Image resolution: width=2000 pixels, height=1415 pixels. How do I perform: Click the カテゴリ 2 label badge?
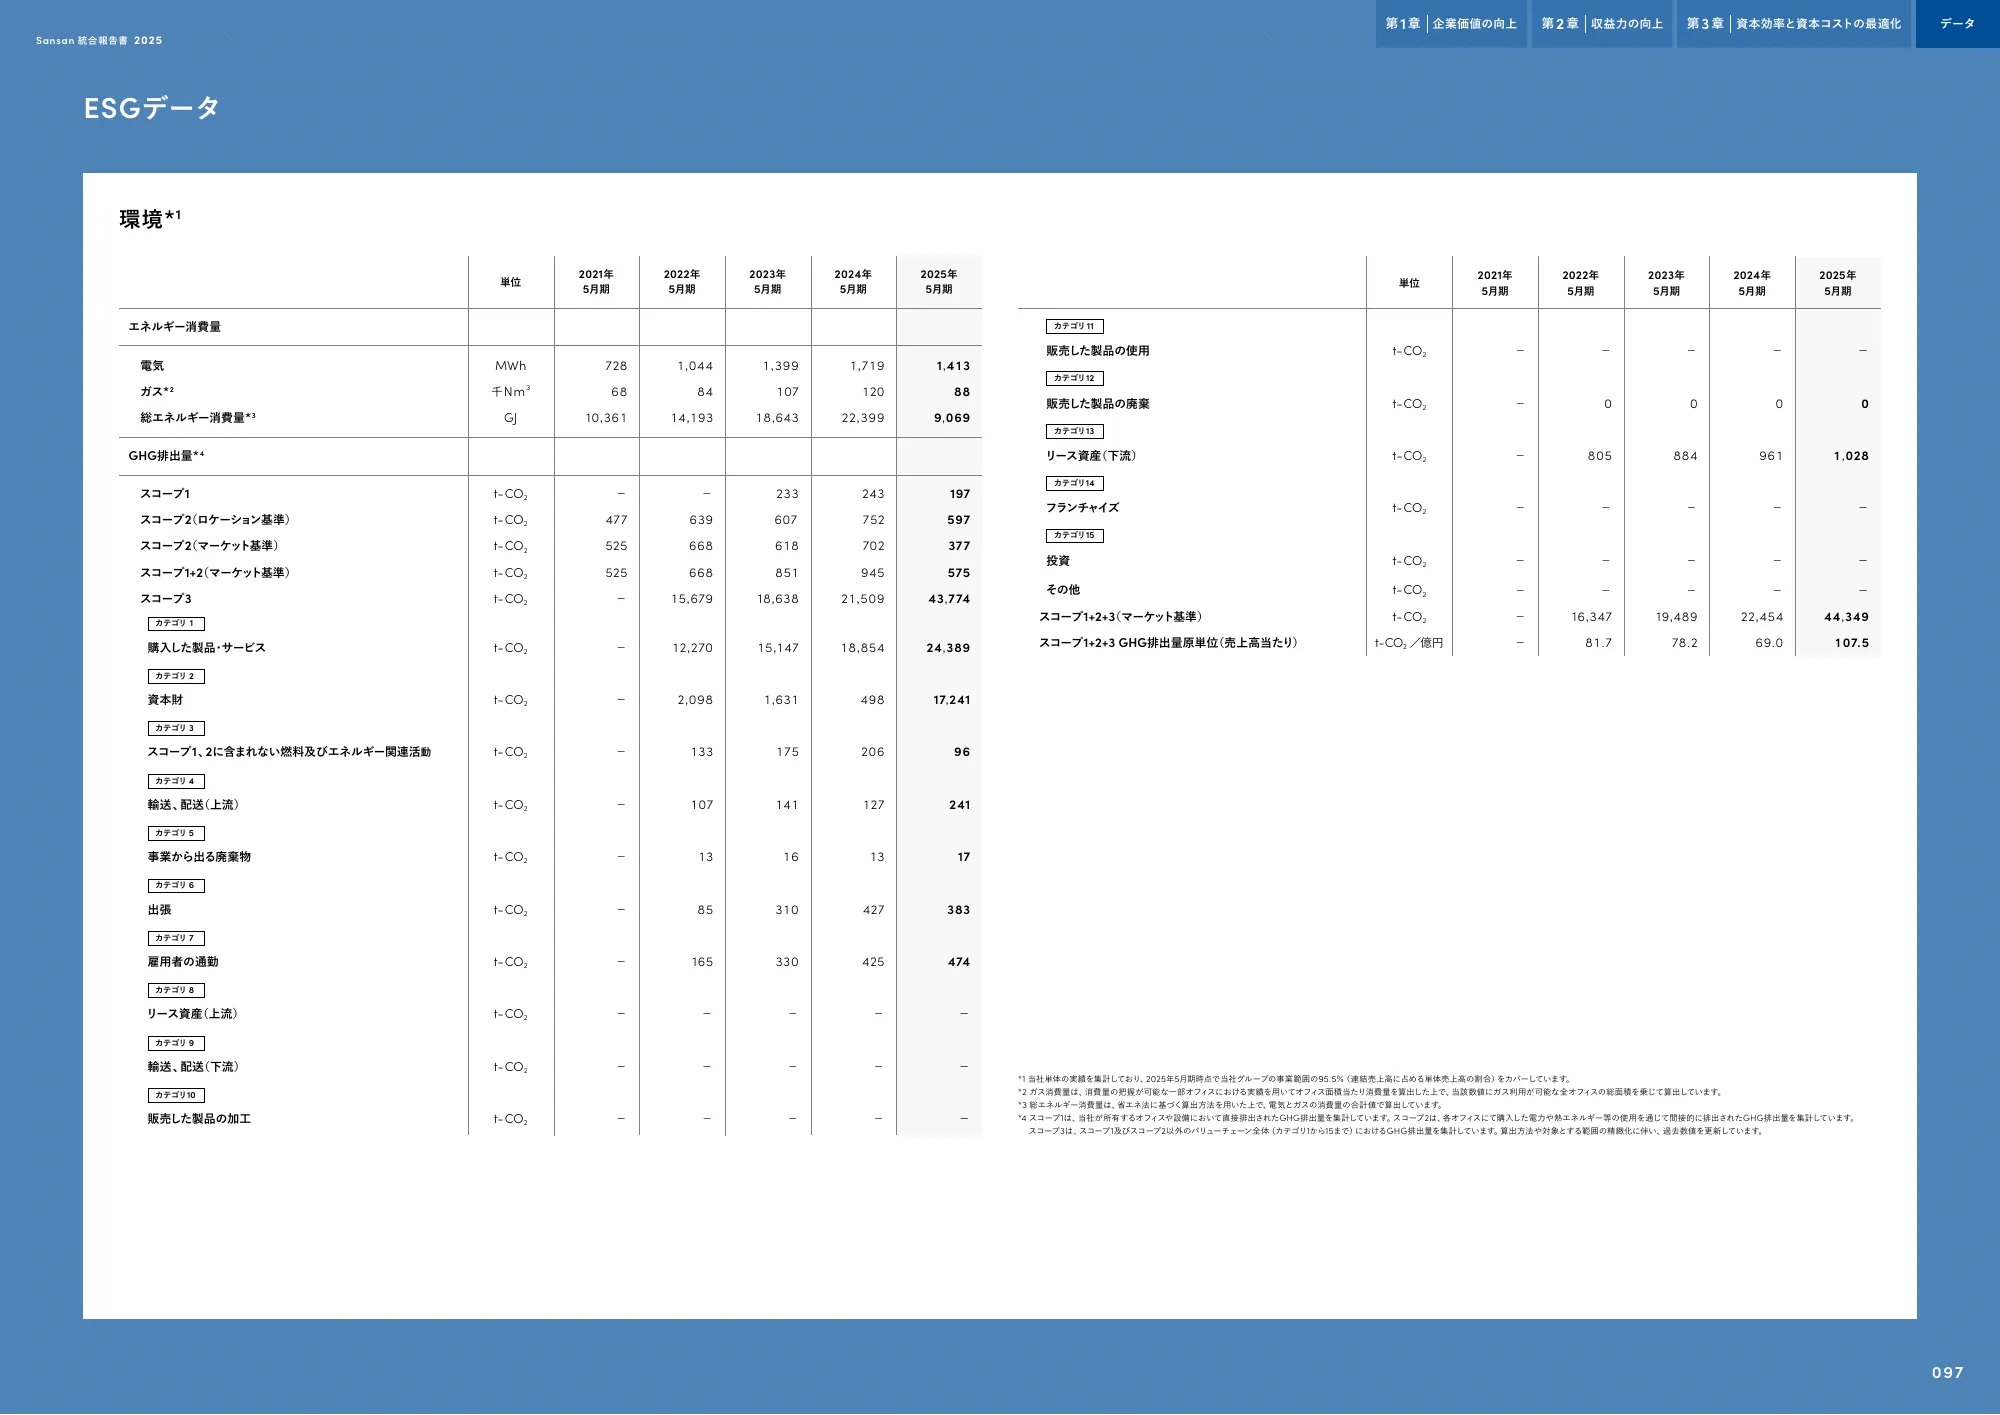176,677
